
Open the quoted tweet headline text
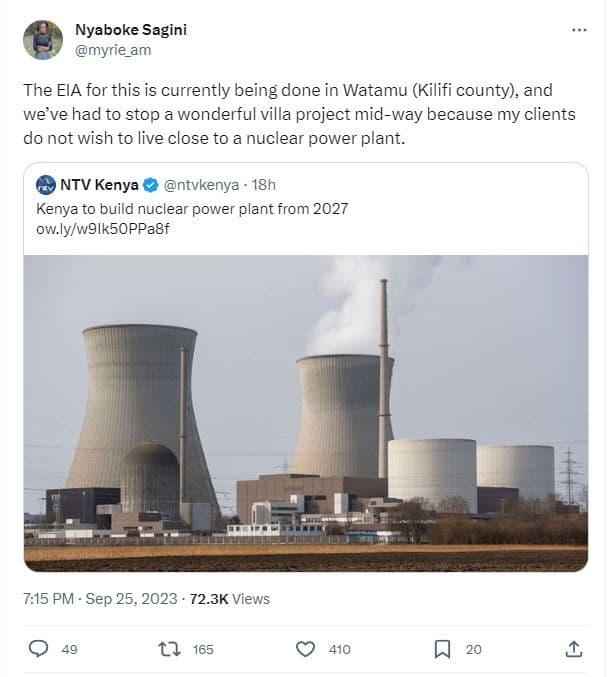point(191,209)
